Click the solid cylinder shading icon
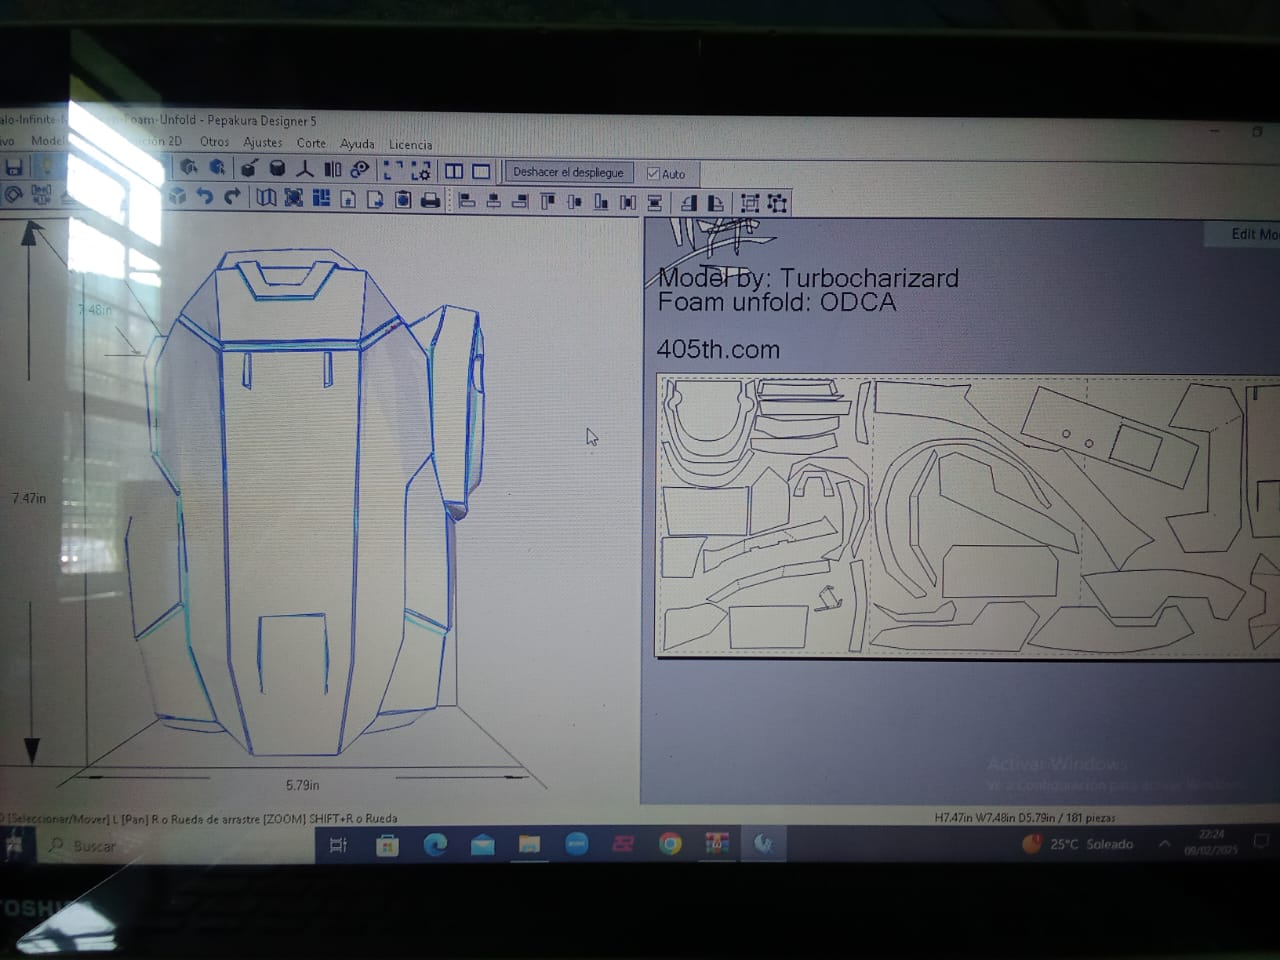Image resolution: width=1280 pixels, height=960 pixels. click(278, 169)
